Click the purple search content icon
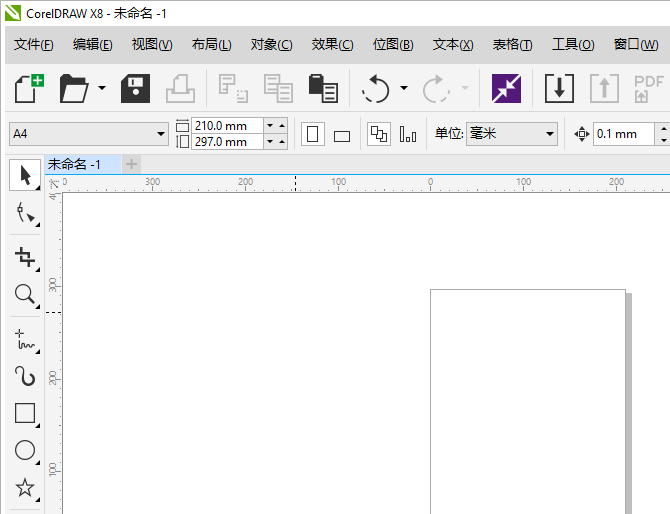The width and height of the screenshot is (670, 514). (506, 88)
